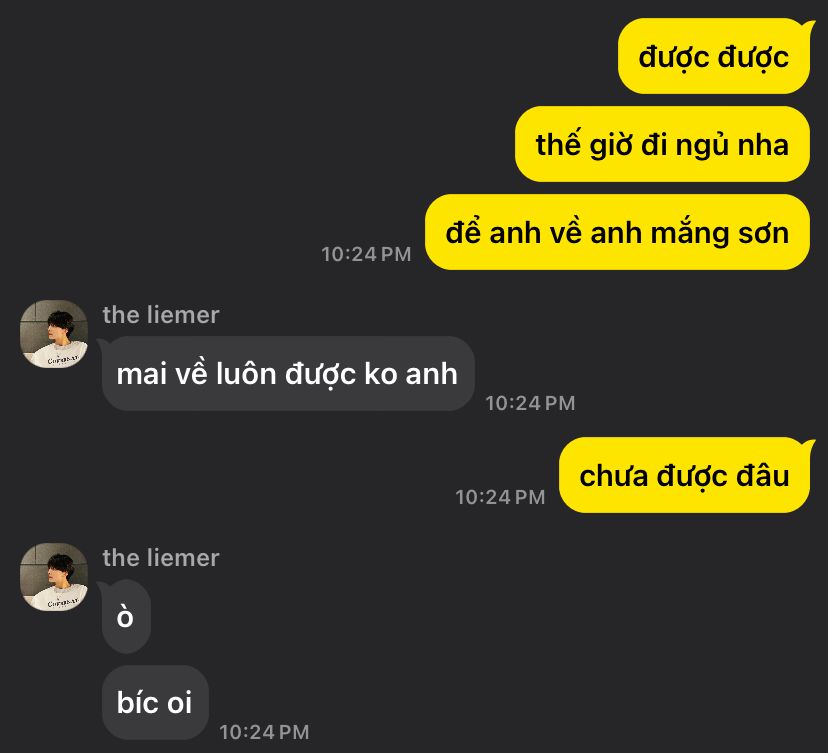
Task: Tap timestamp beside 'chưa được đâu'
Action: click(500, 497)
